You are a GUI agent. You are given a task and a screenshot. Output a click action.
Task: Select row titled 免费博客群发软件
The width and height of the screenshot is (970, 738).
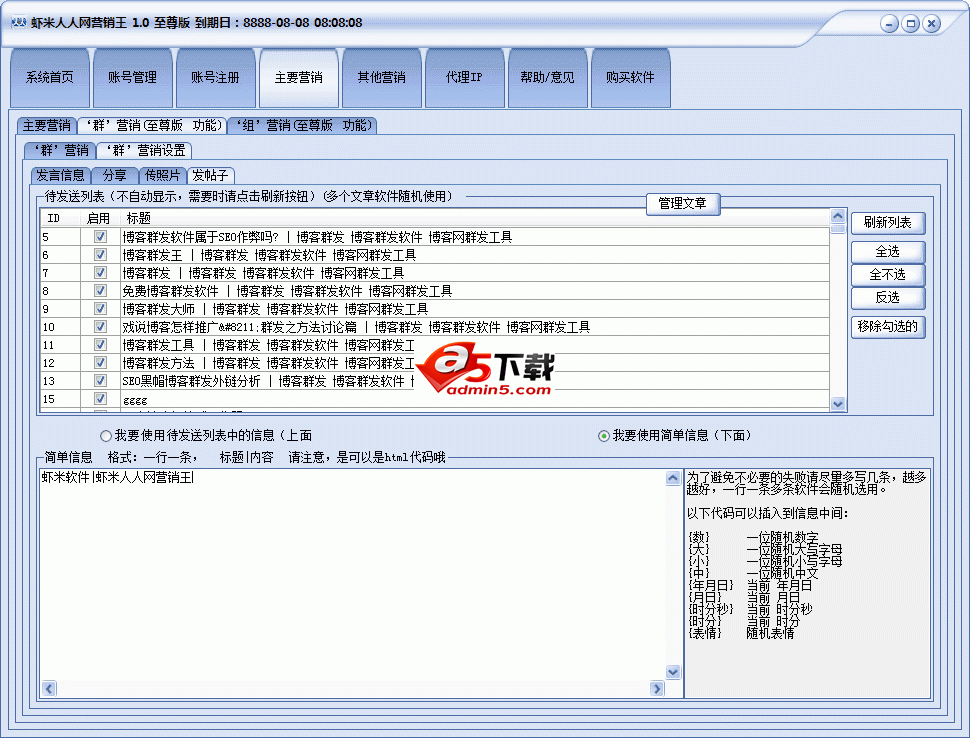coord(435,291)
